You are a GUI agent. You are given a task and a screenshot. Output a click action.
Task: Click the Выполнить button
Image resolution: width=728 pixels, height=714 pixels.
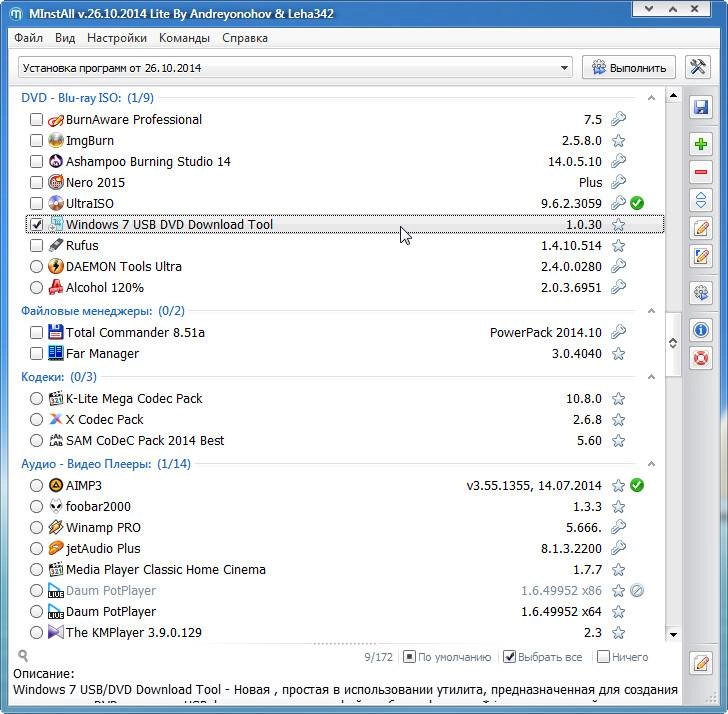pyautogui.click(x=629, y=68)
